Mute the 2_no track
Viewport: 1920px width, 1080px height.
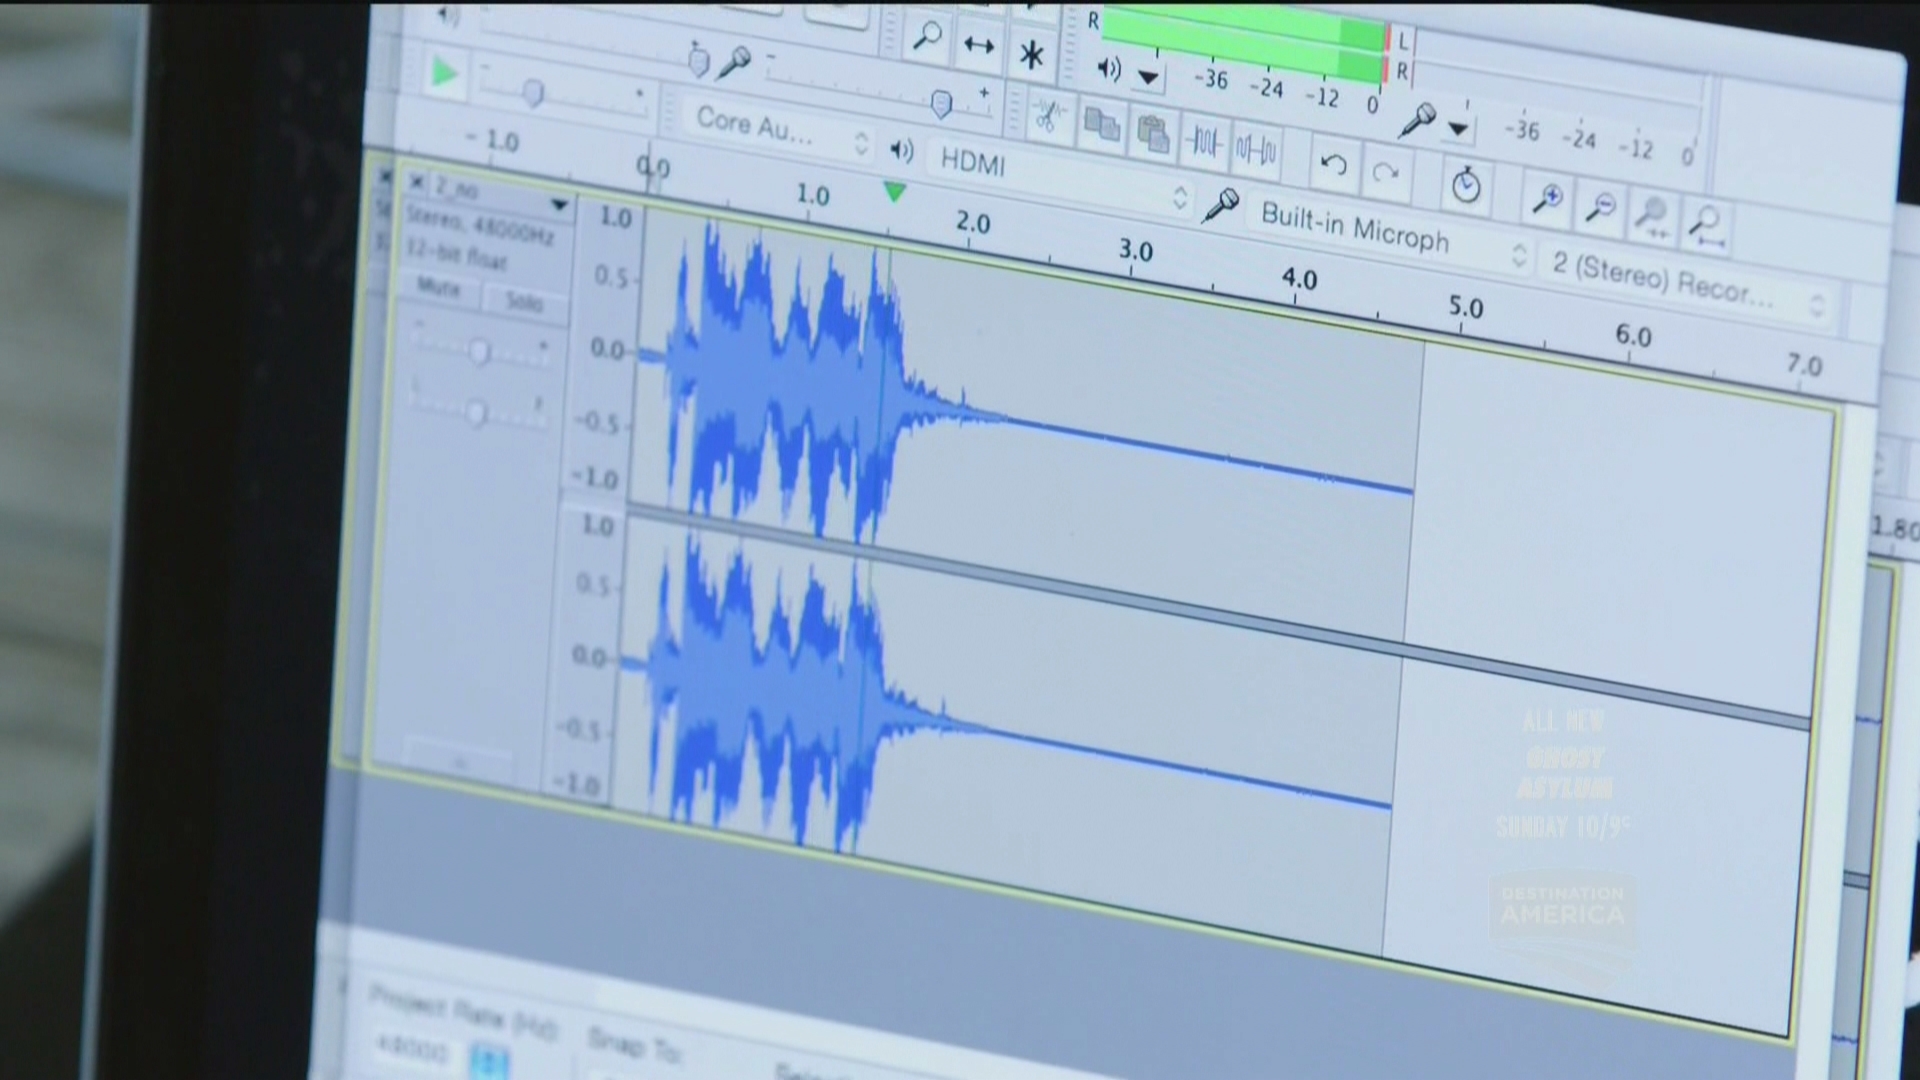(x=438, y=288)
